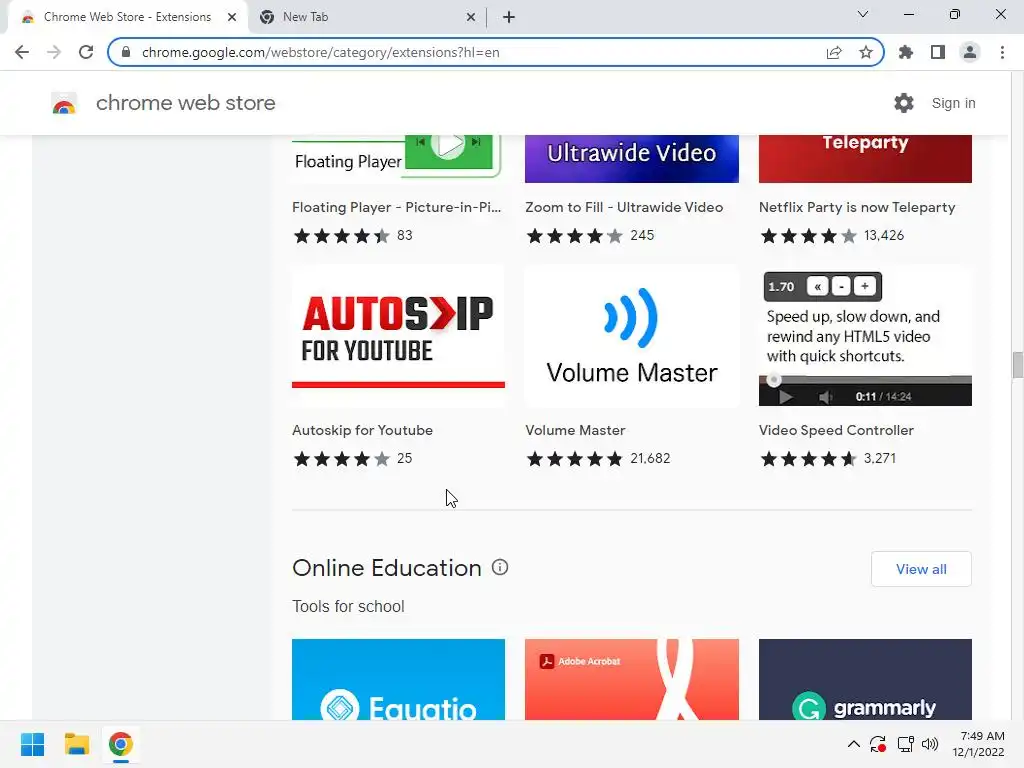Screen dimensions: 1024x768
Task: Click the forward navigation arrow
Action: (54, 52)
